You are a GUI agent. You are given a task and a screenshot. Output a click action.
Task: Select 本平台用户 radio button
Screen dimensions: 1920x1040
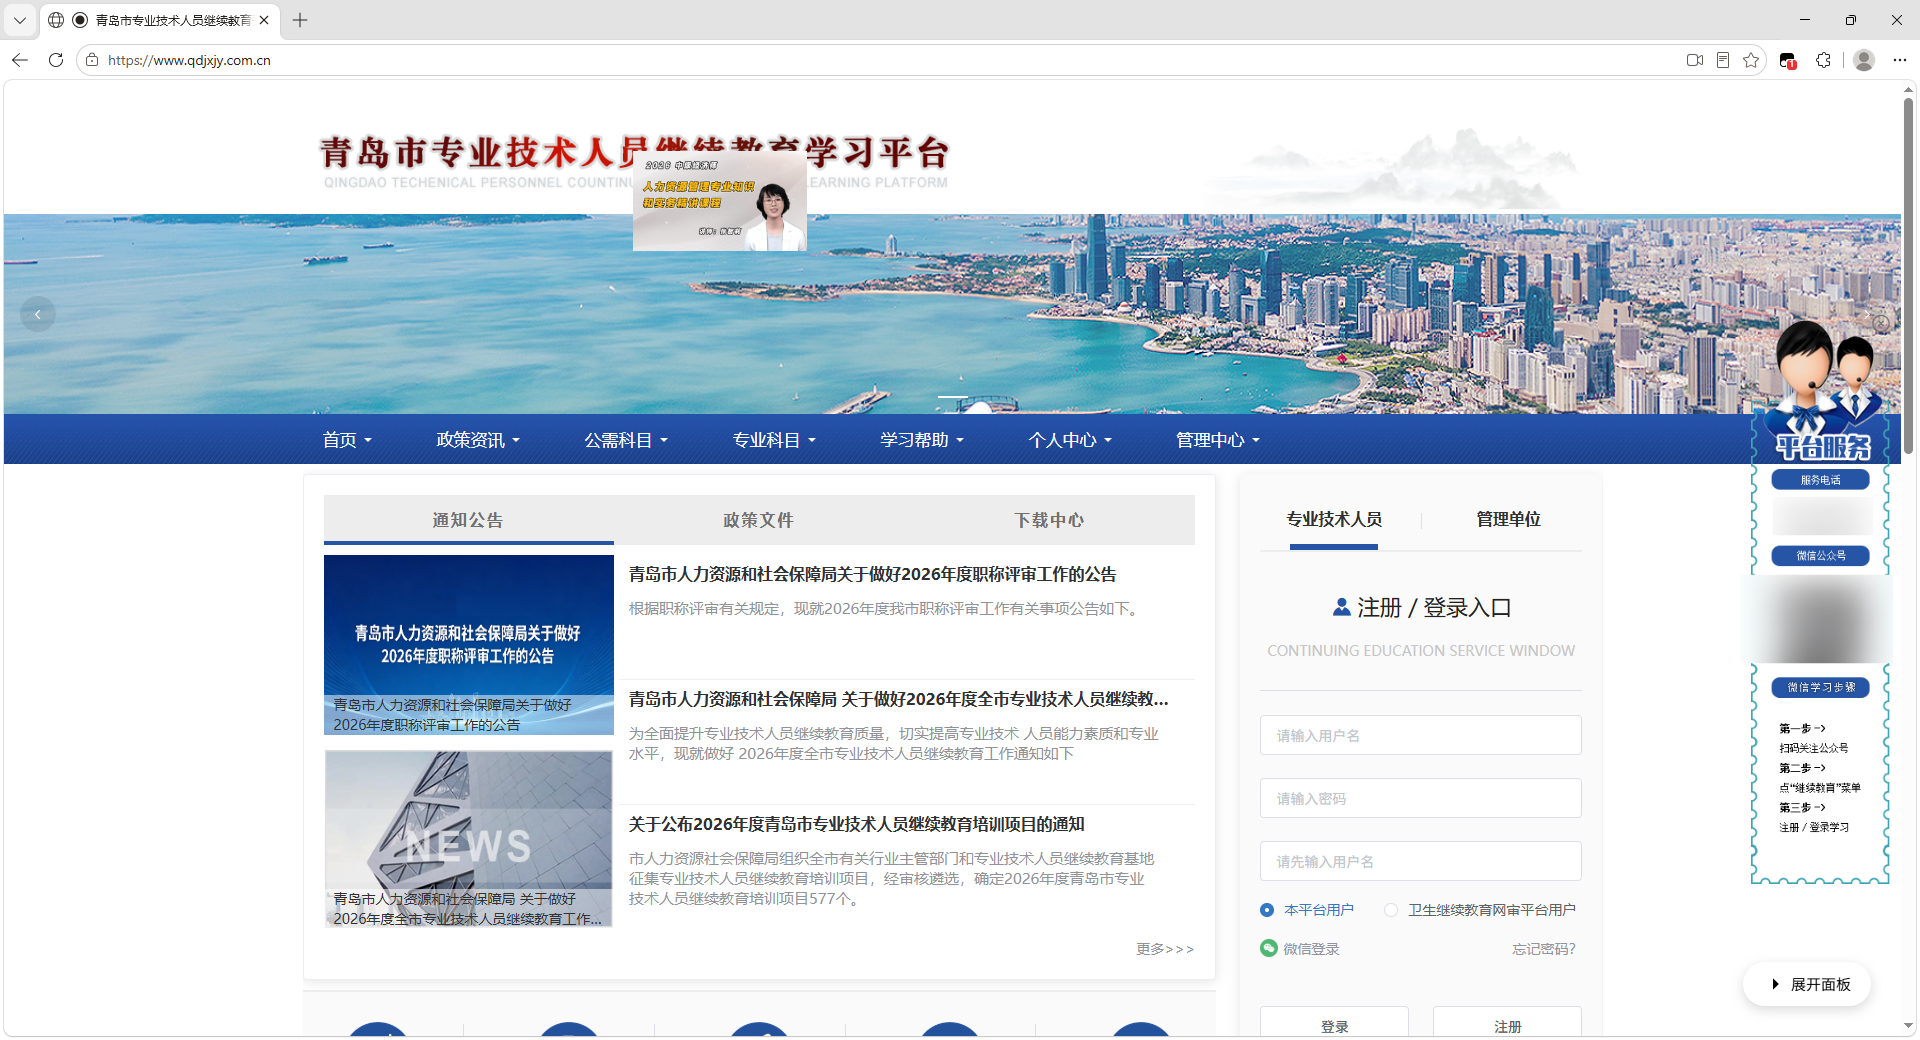coord(1267,910)
